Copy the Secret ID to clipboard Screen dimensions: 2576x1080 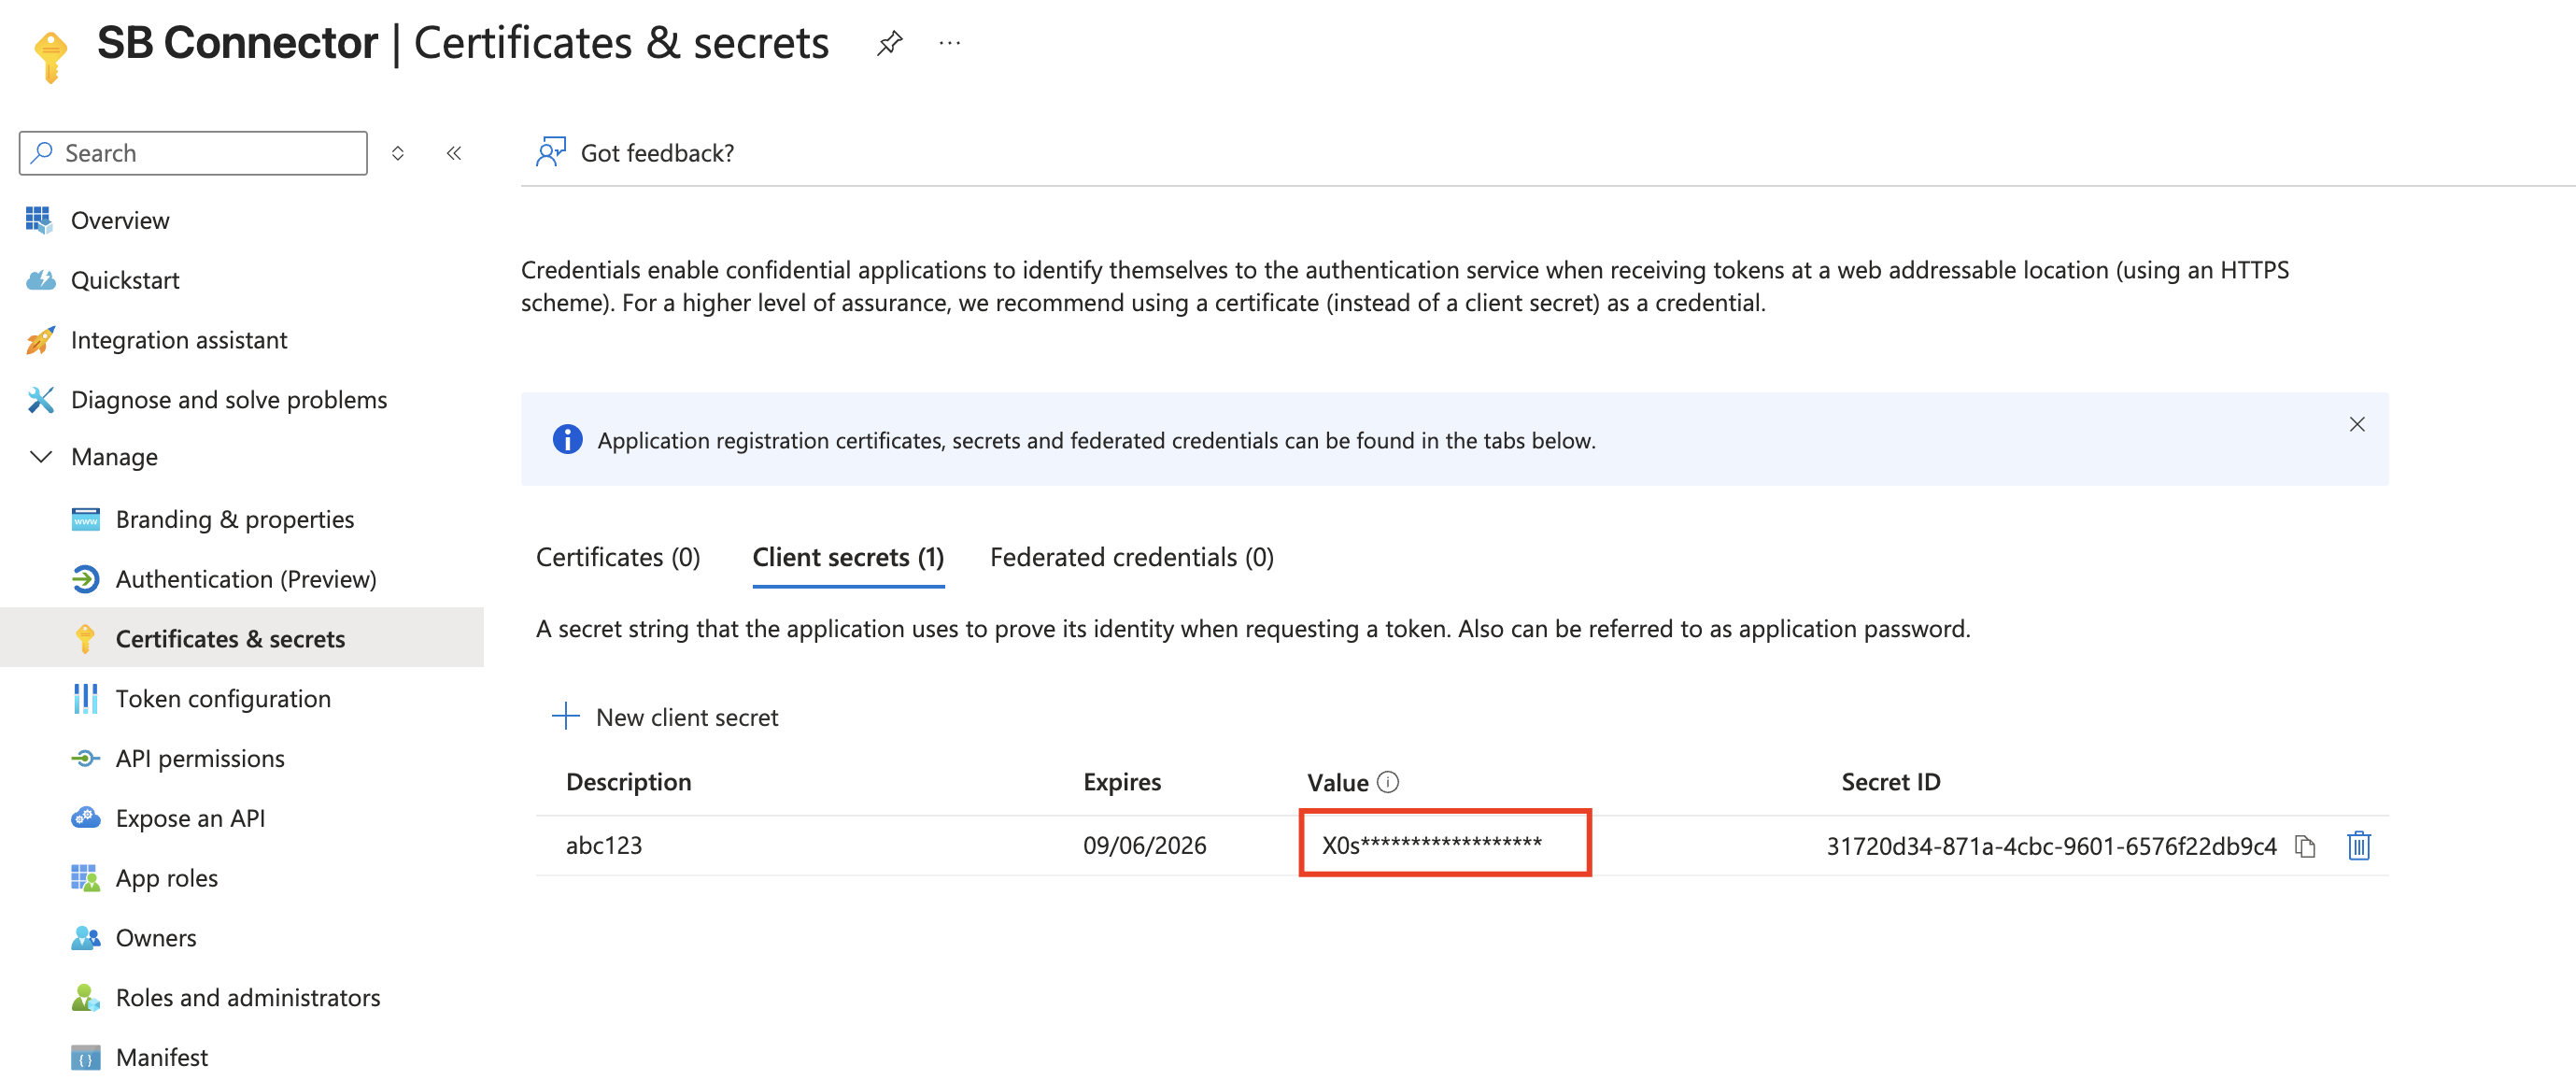[x=2305, y=846]
